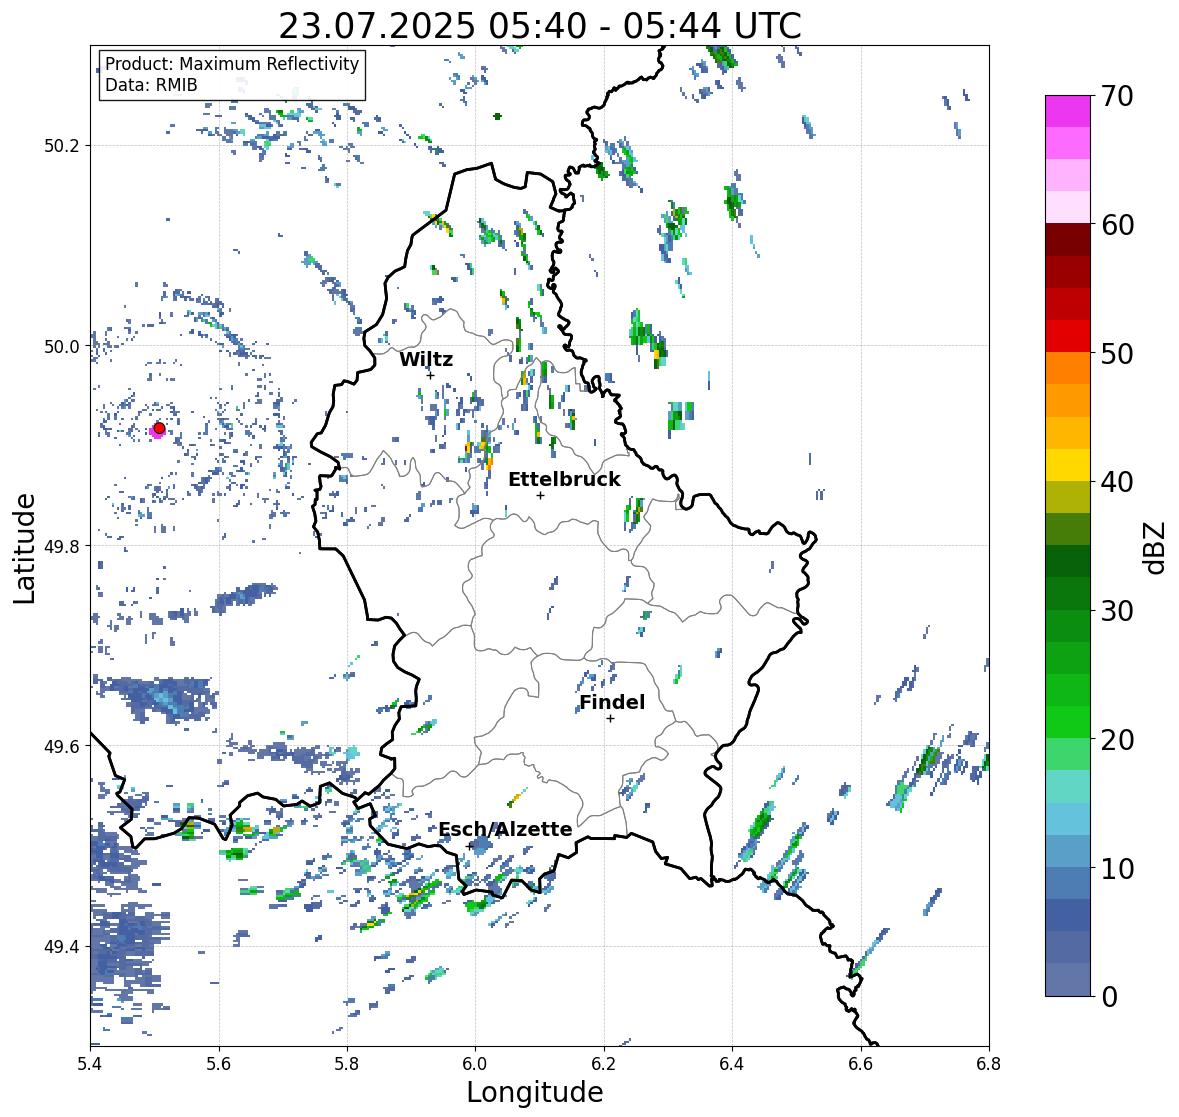Click the bright green colorbar segment above 20

(x=1068, y=722)
